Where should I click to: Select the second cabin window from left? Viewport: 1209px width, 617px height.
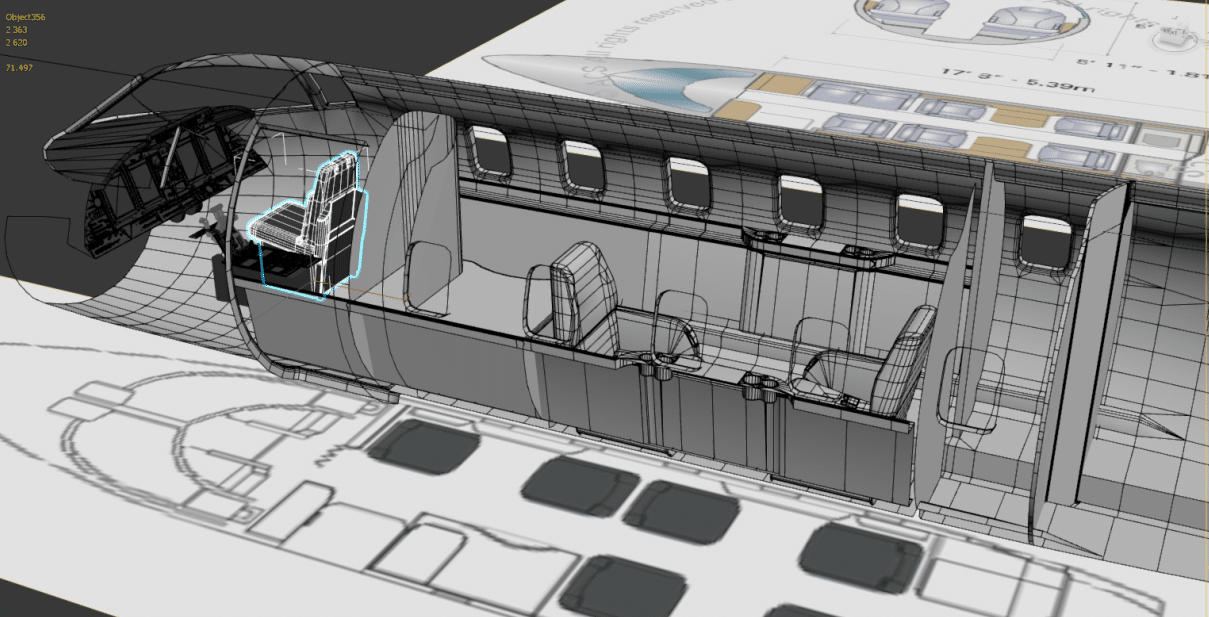583,166
